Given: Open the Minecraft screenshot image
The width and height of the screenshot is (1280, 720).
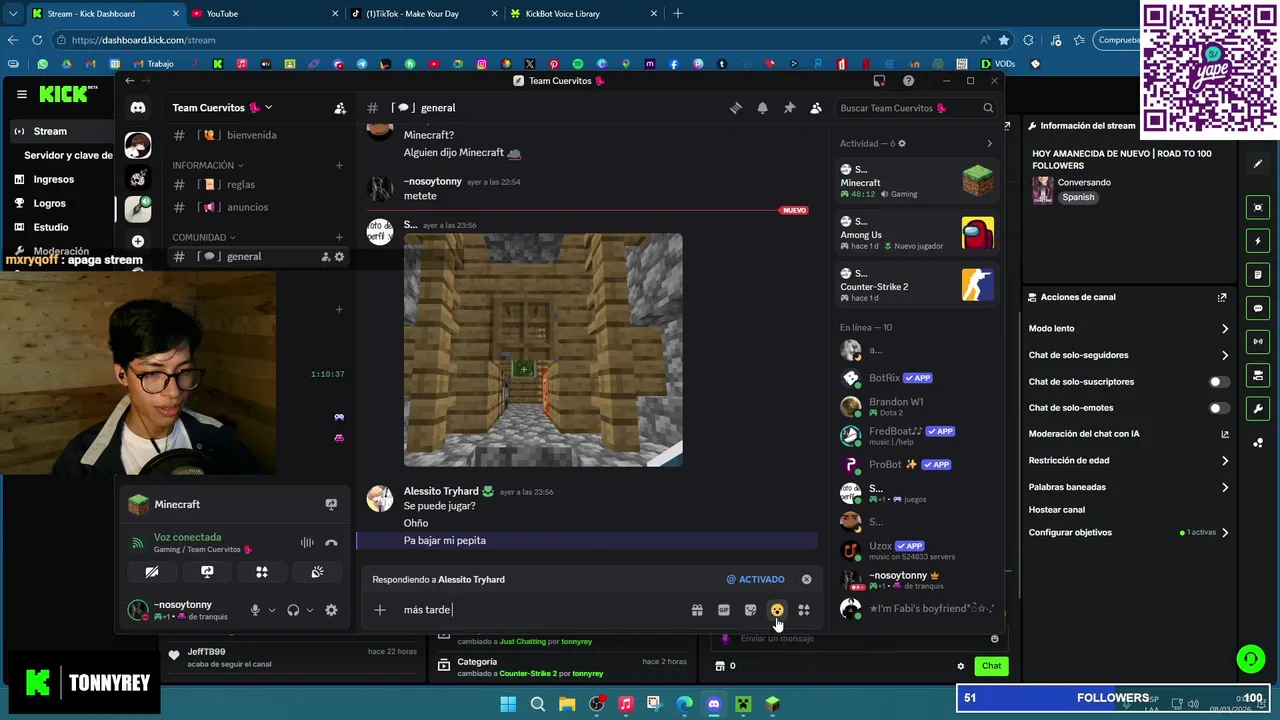Looking at the screenshot, I should pos(543,350).
